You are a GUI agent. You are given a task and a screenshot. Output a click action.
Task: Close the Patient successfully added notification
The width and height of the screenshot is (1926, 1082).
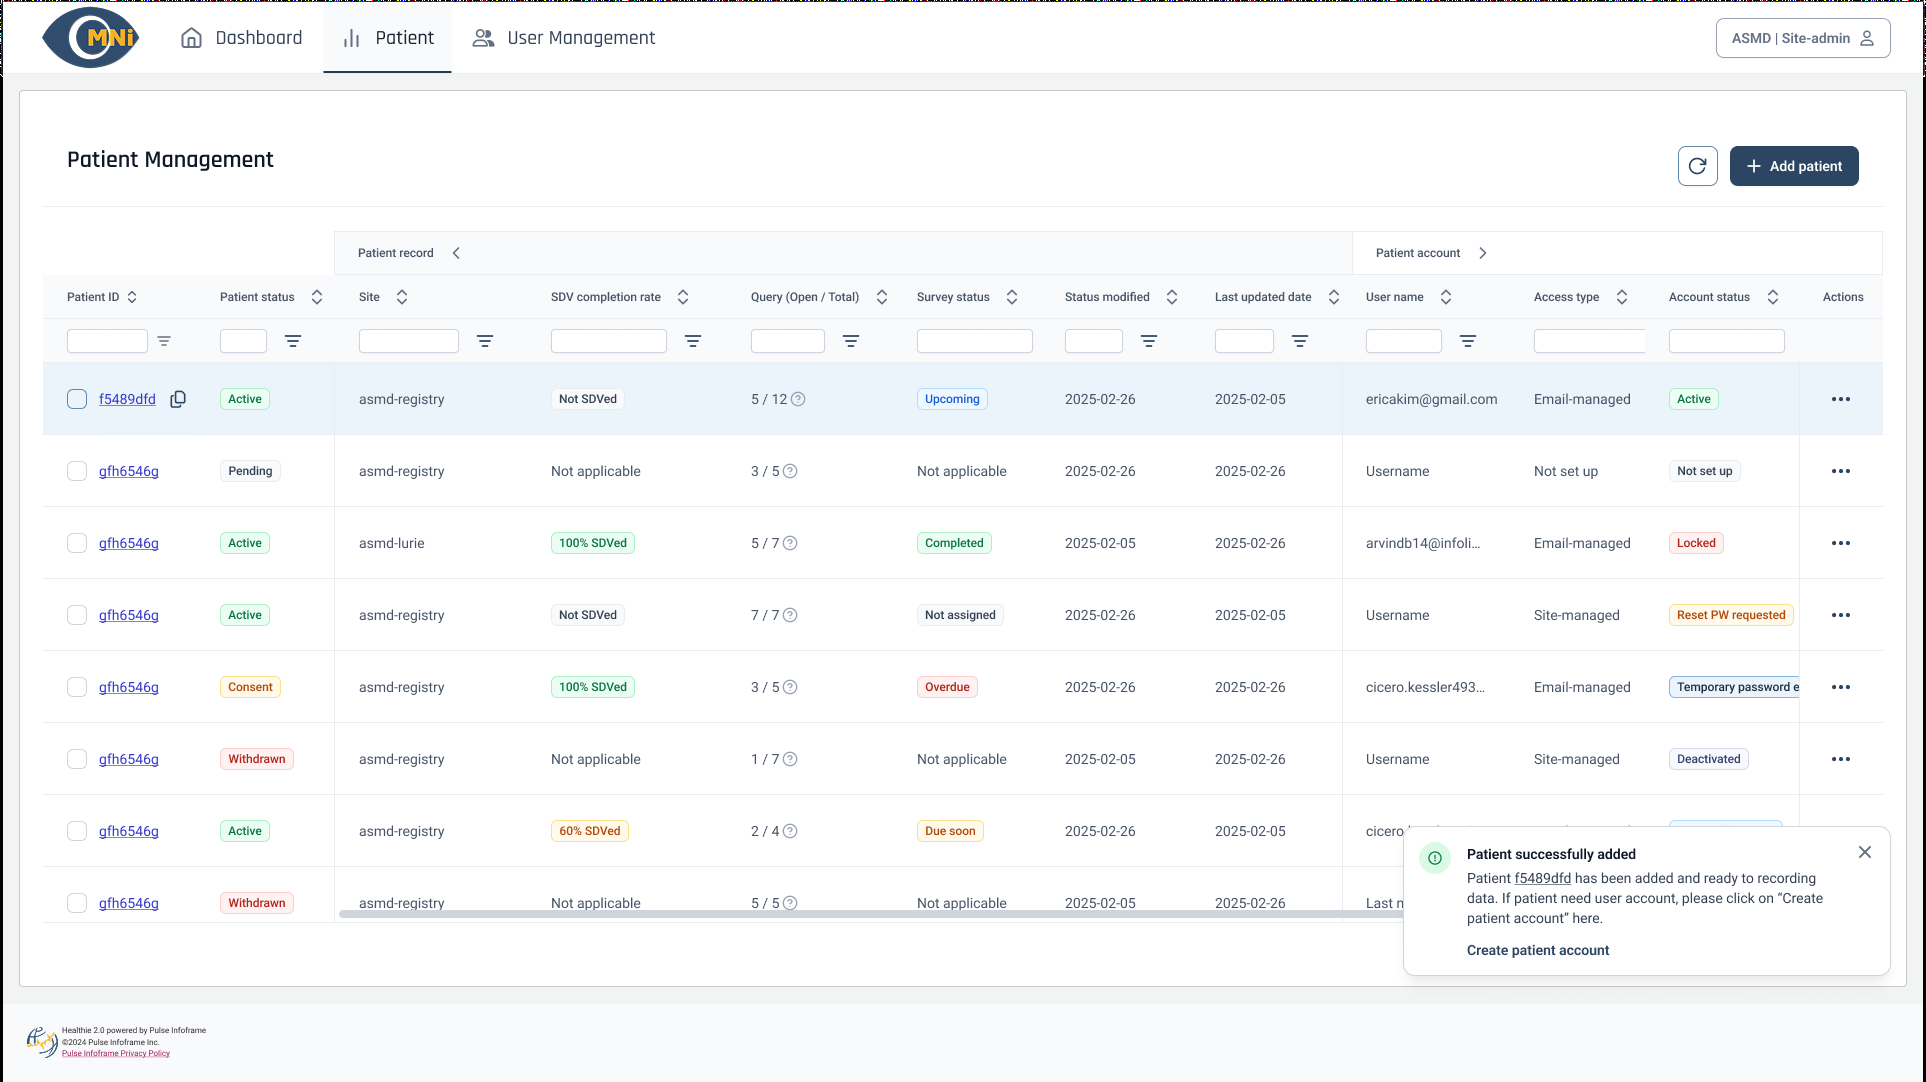(x=1865, y=852)
